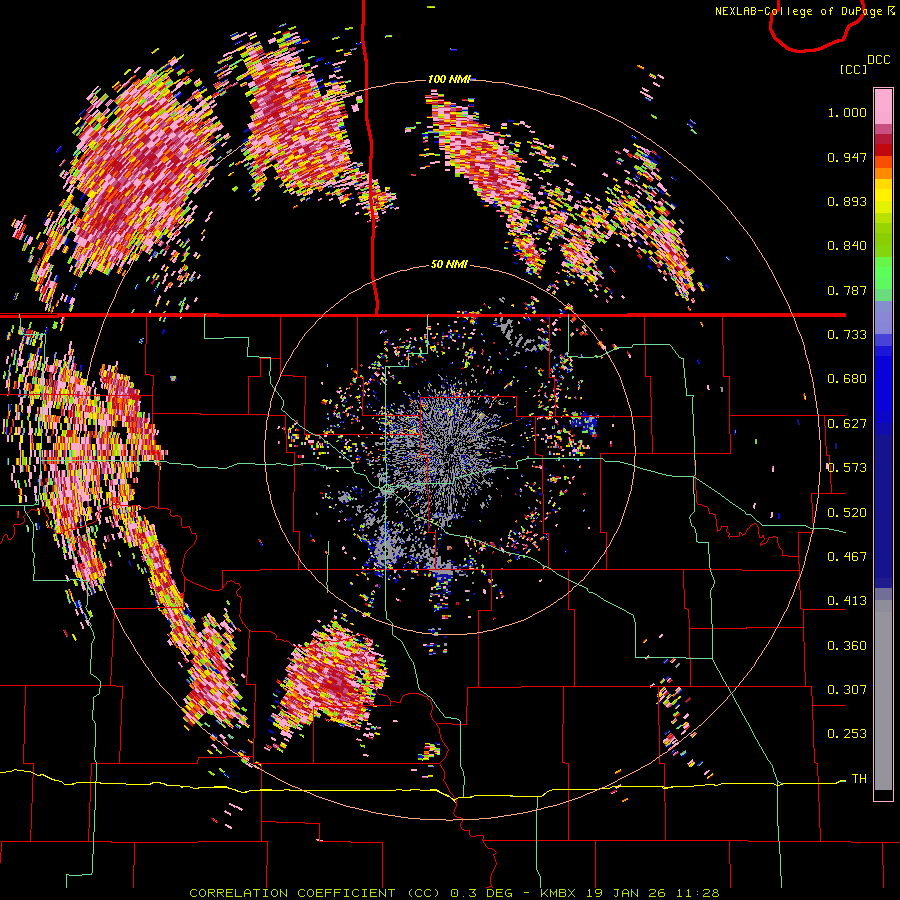The image size is (900, 900).
Task: Click the 0.253 scale value
Action: (x=847, y=734)
